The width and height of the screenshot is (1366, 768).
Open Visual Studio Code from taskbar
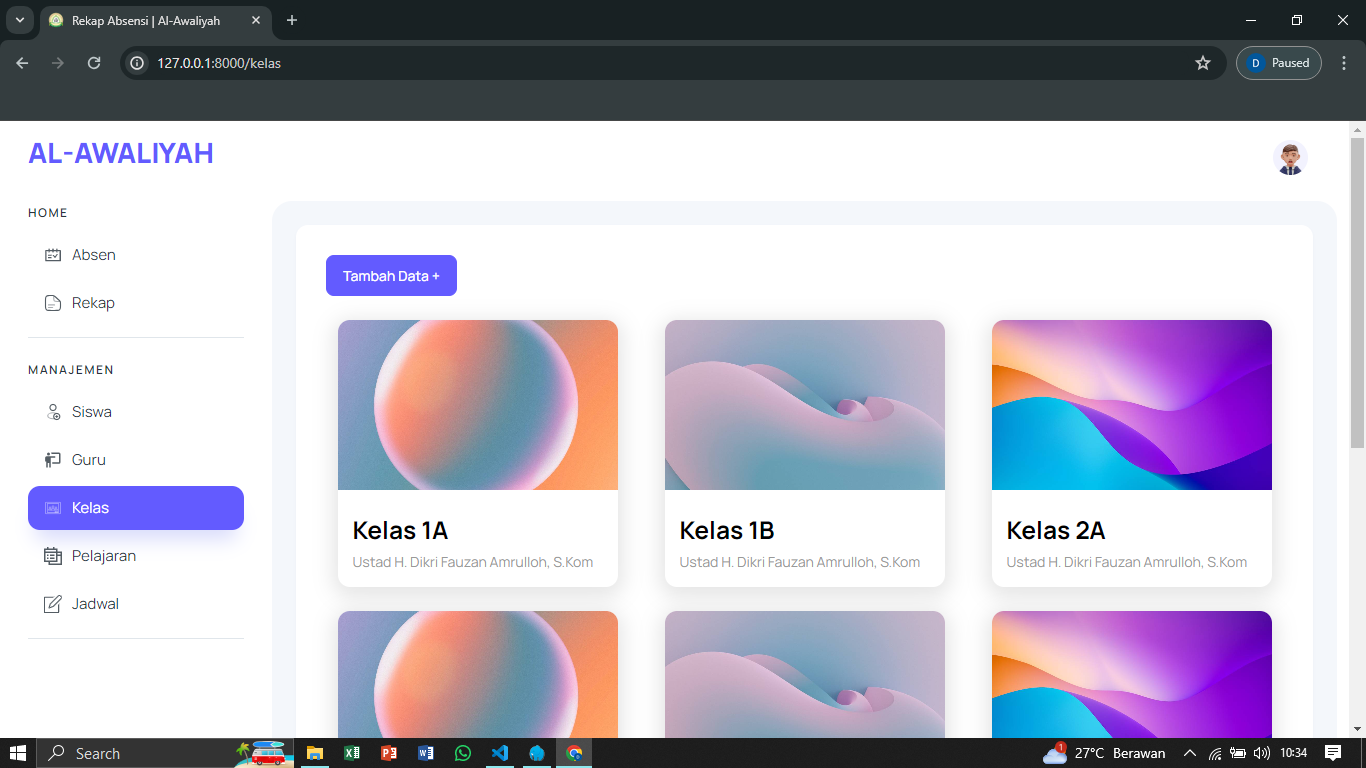pos(500,753)
